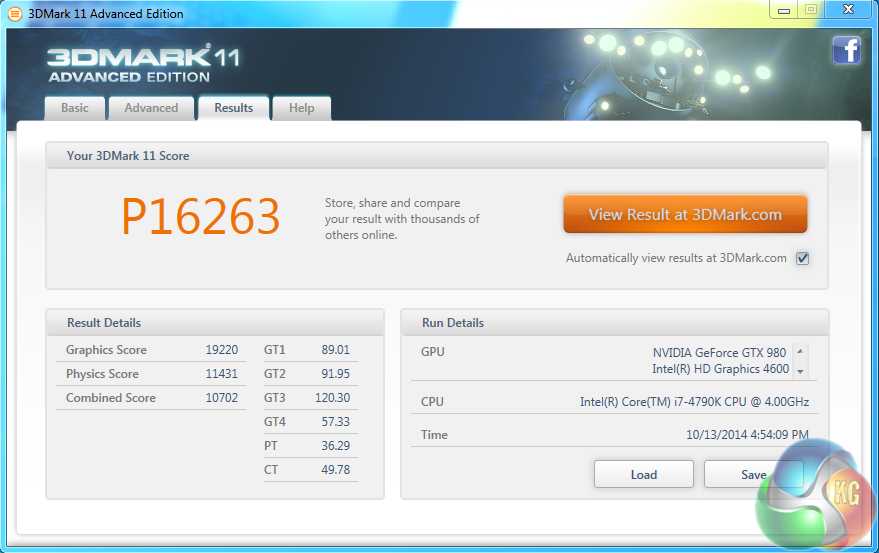Select the Results tab
This screenshot has height=553, width=879.
234,108
